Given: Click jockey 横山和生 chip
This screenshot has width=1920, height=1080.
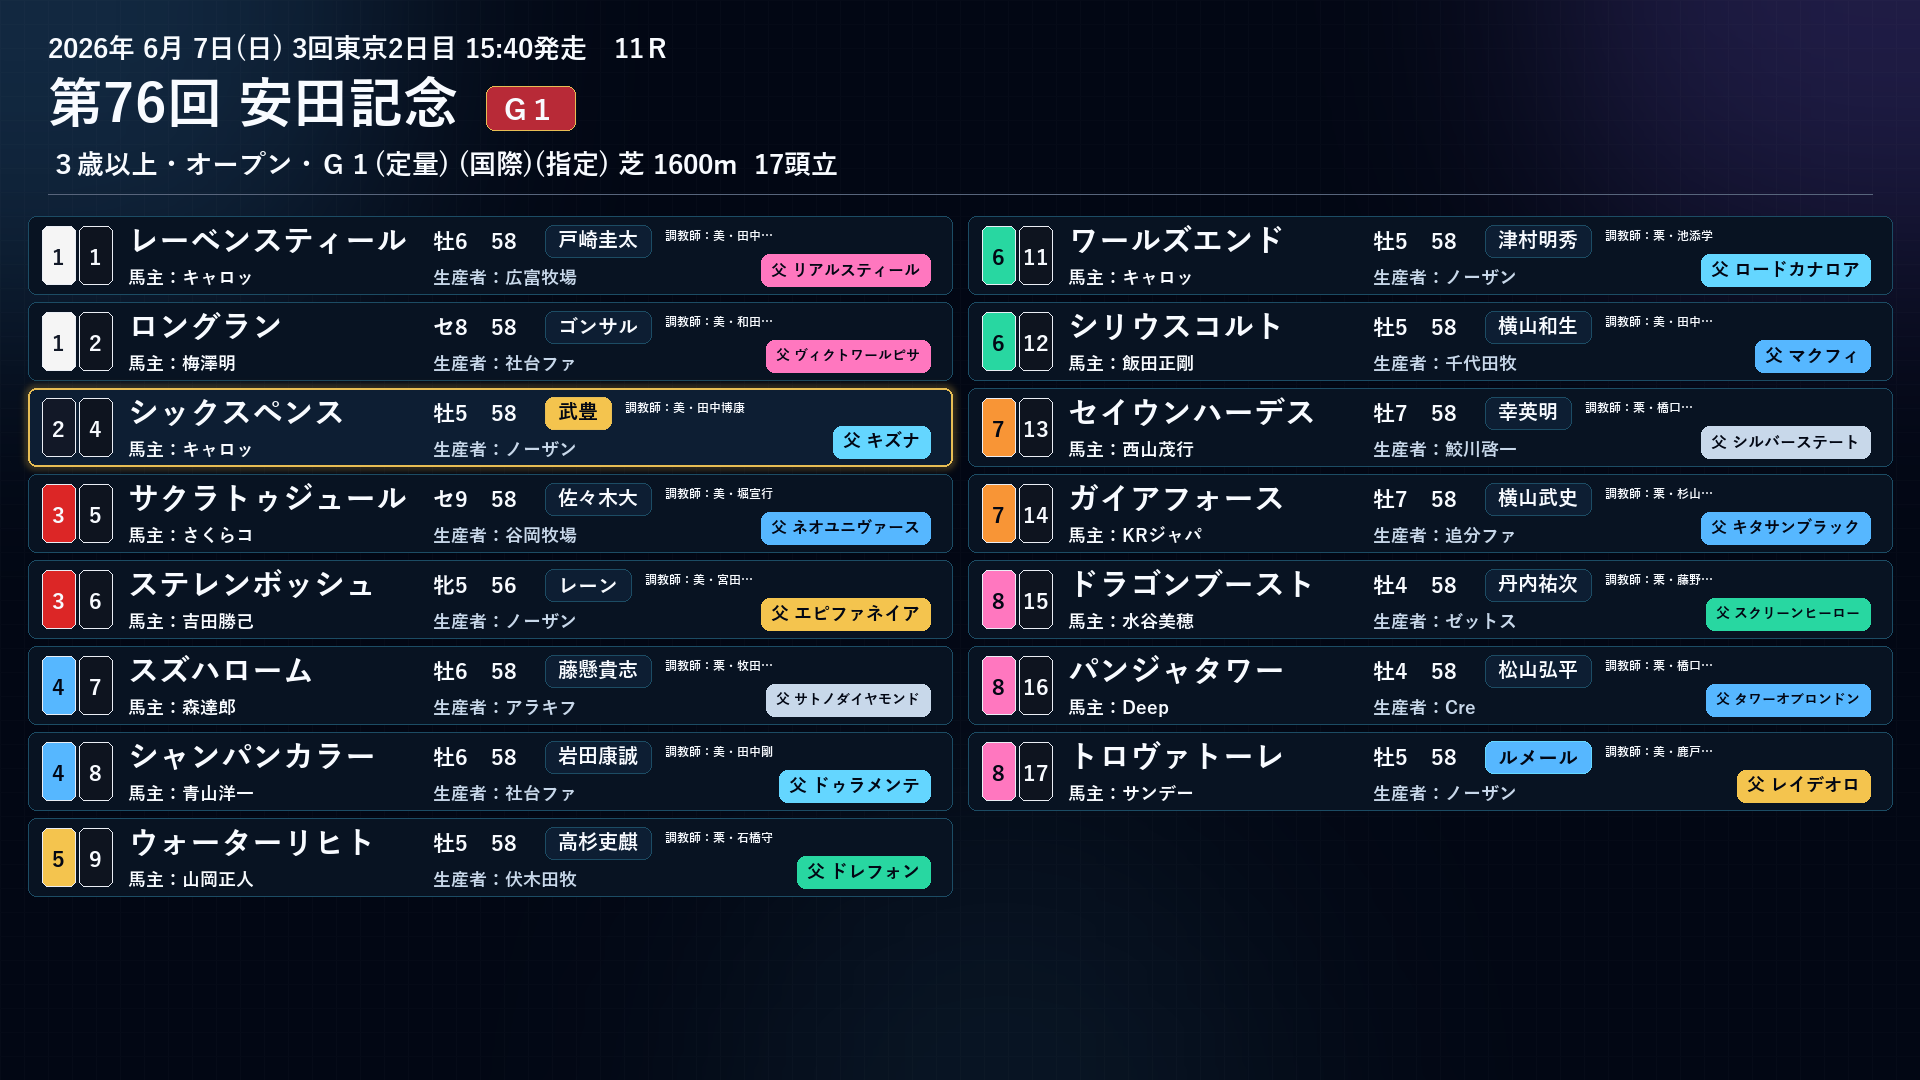Looking at the screenshot, I should tap(1538, 327).
